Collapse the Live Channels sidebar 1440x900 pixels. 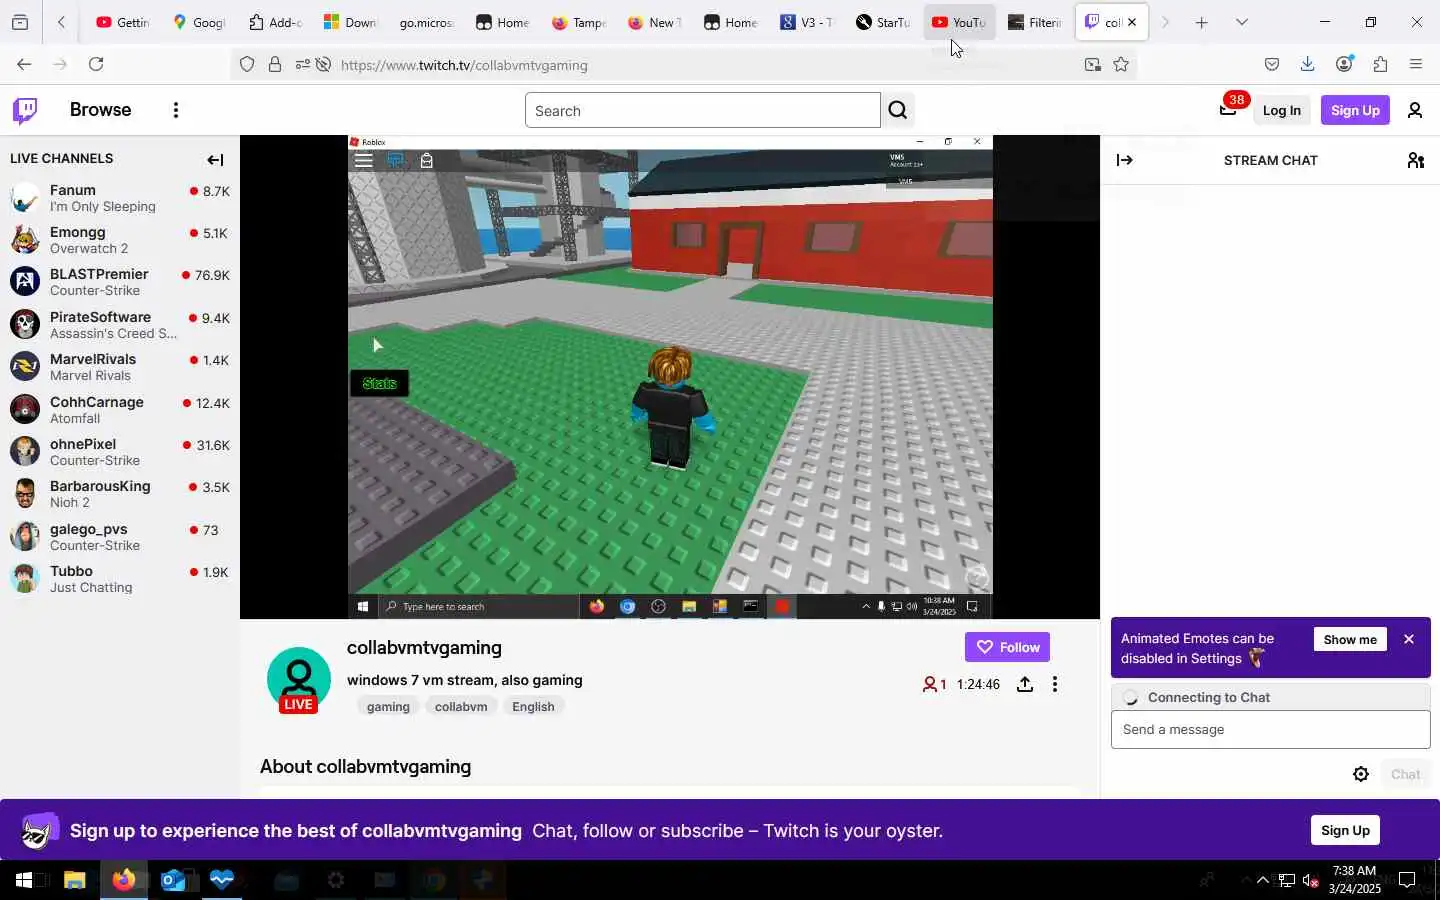(x=215, y=160)
